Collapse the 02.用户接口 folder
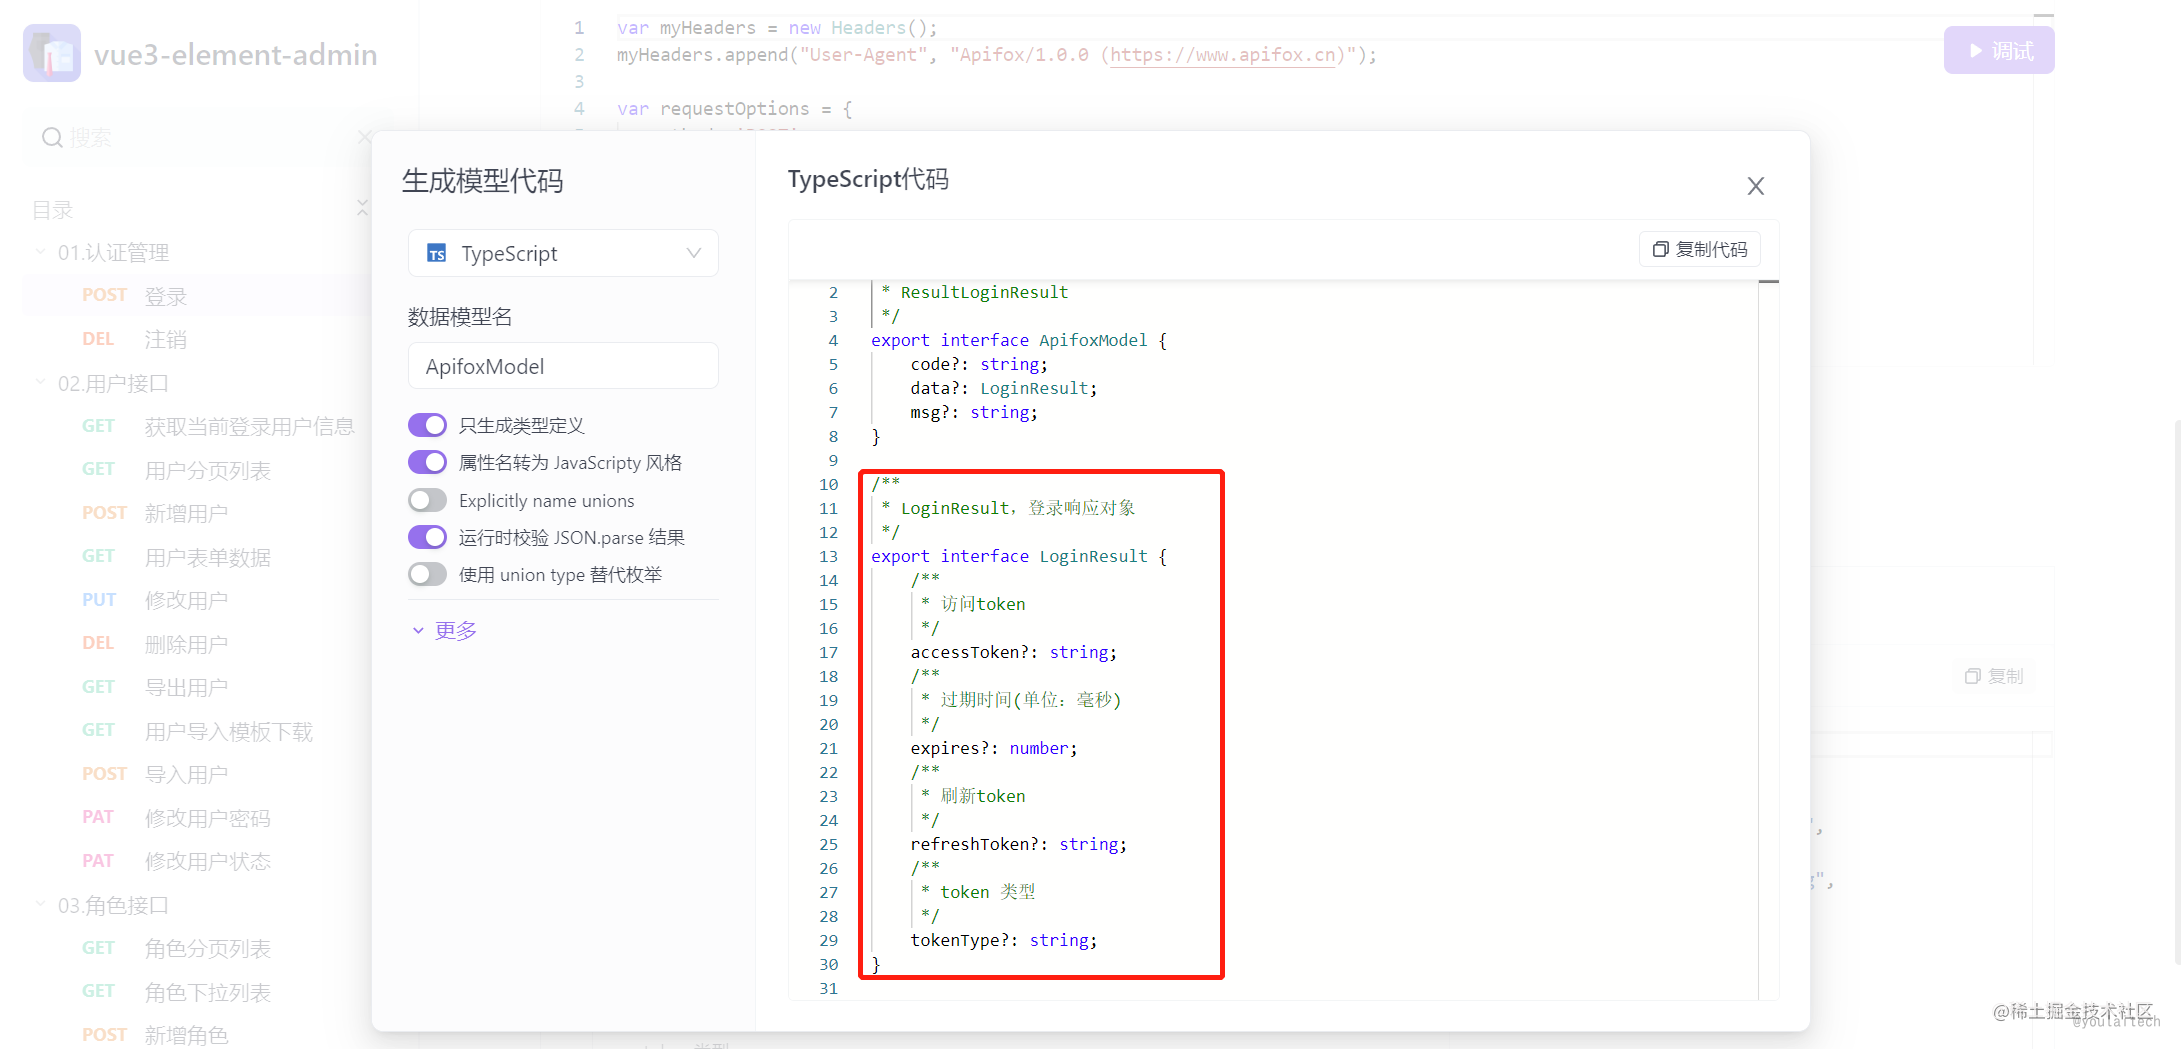Viewport: 2181px width, 1049px height. [40, 382]
